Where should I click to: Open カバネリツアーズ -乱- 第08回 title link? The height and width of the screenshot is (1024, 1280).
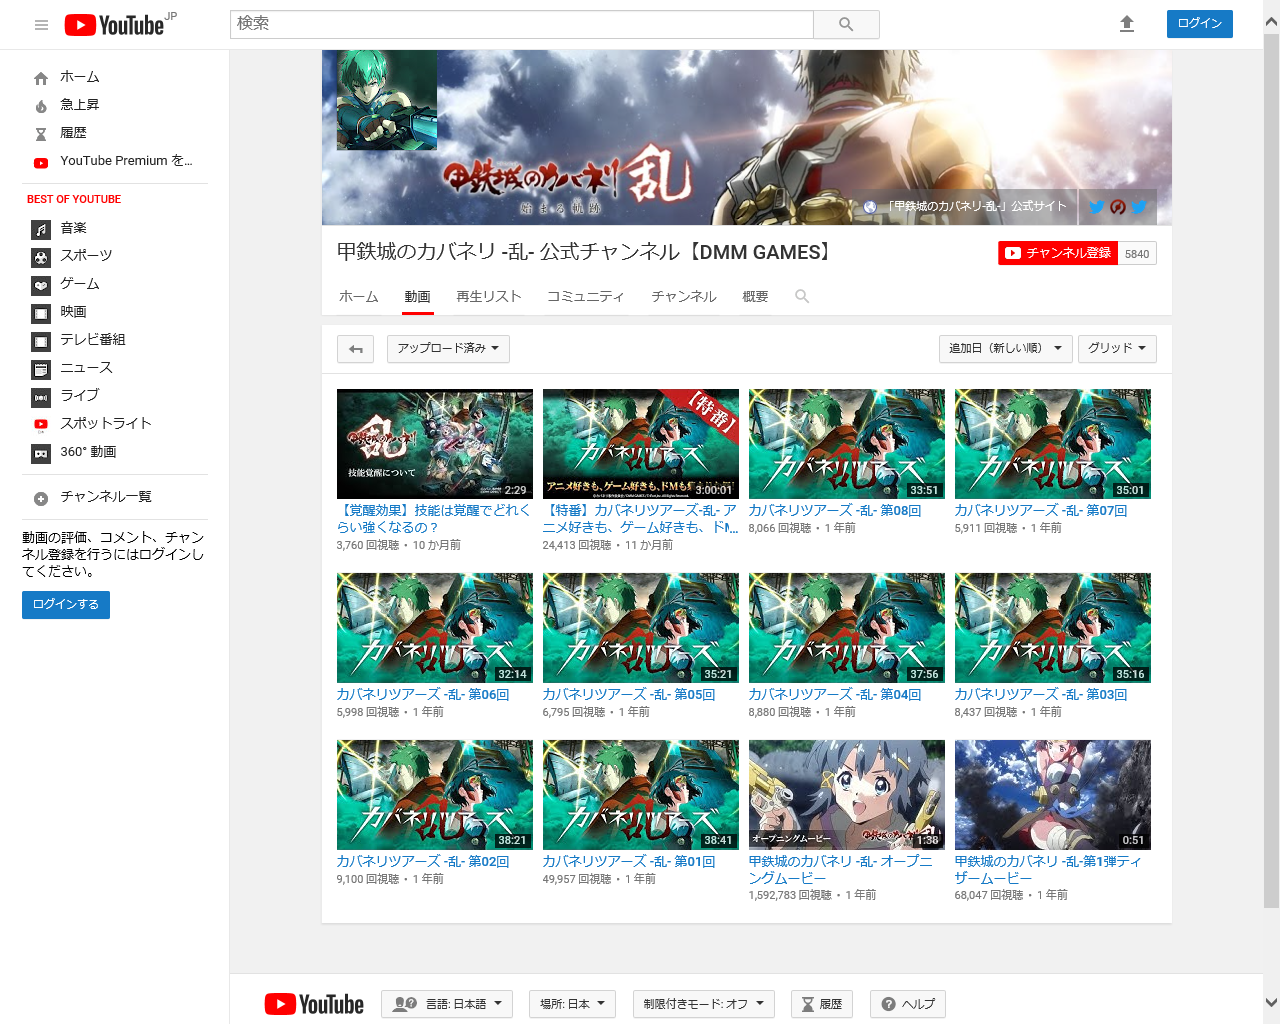pyautogui.click(x=835, y=511)
